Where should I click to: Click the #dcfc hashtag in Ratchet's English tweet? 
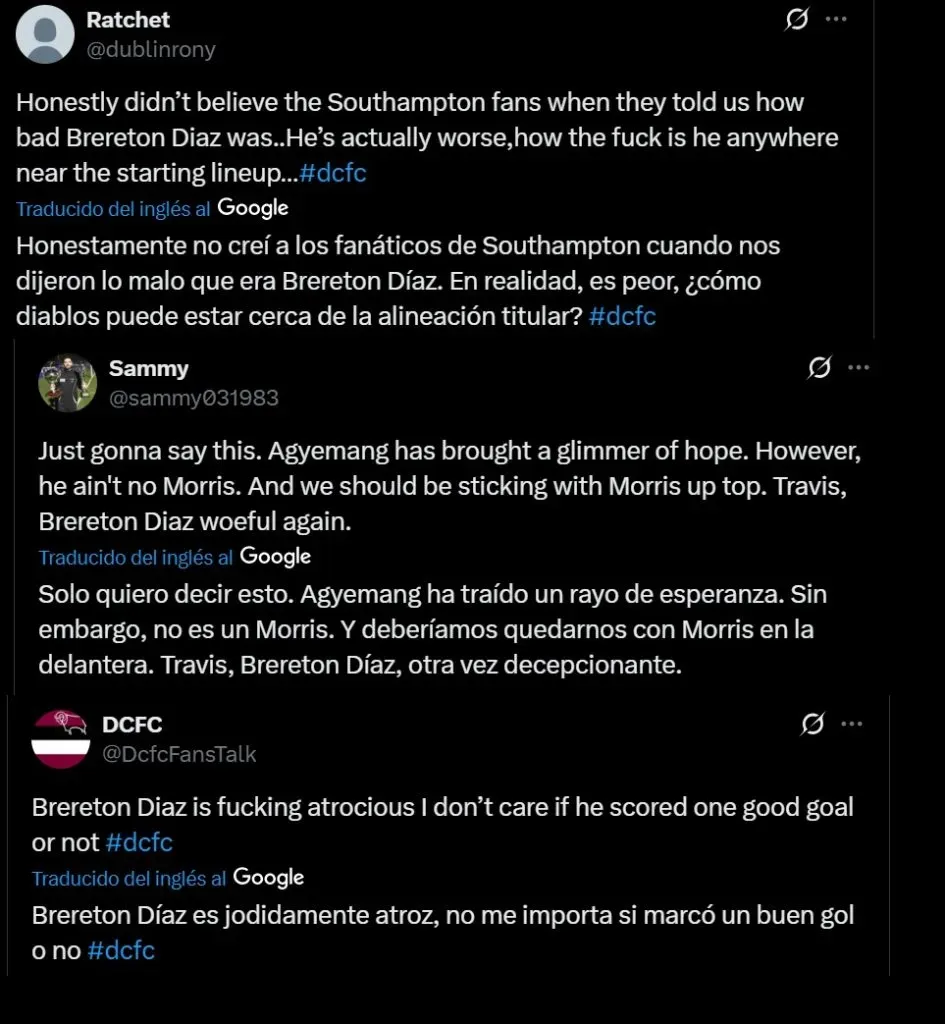[333, 173]
